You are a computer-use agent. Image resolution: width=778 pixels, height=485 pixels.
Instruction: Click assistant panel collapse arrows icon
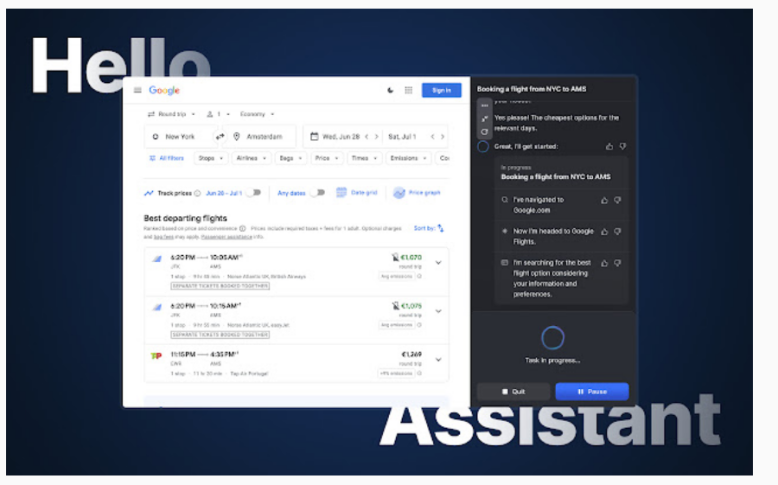pos(485,119)
